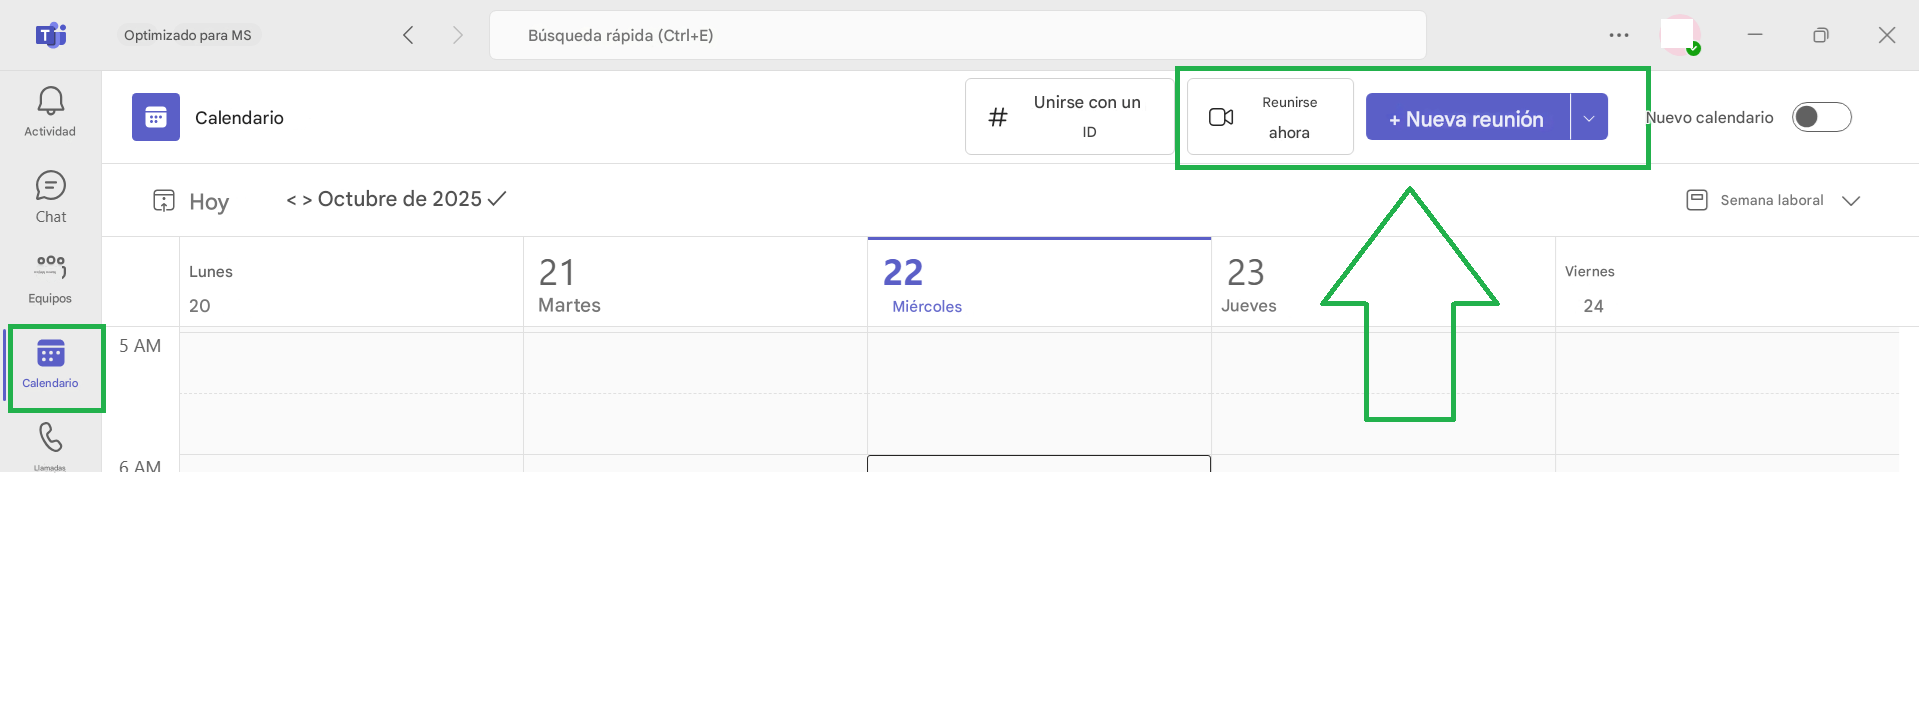1919x720 pixels.
Task: Click the Búsqueda rápida search field
Action: coord(957,35)
